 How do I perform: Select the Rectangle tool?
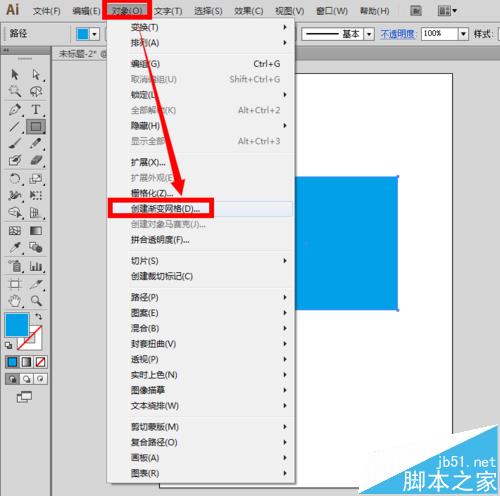click(x=36, y=127)
